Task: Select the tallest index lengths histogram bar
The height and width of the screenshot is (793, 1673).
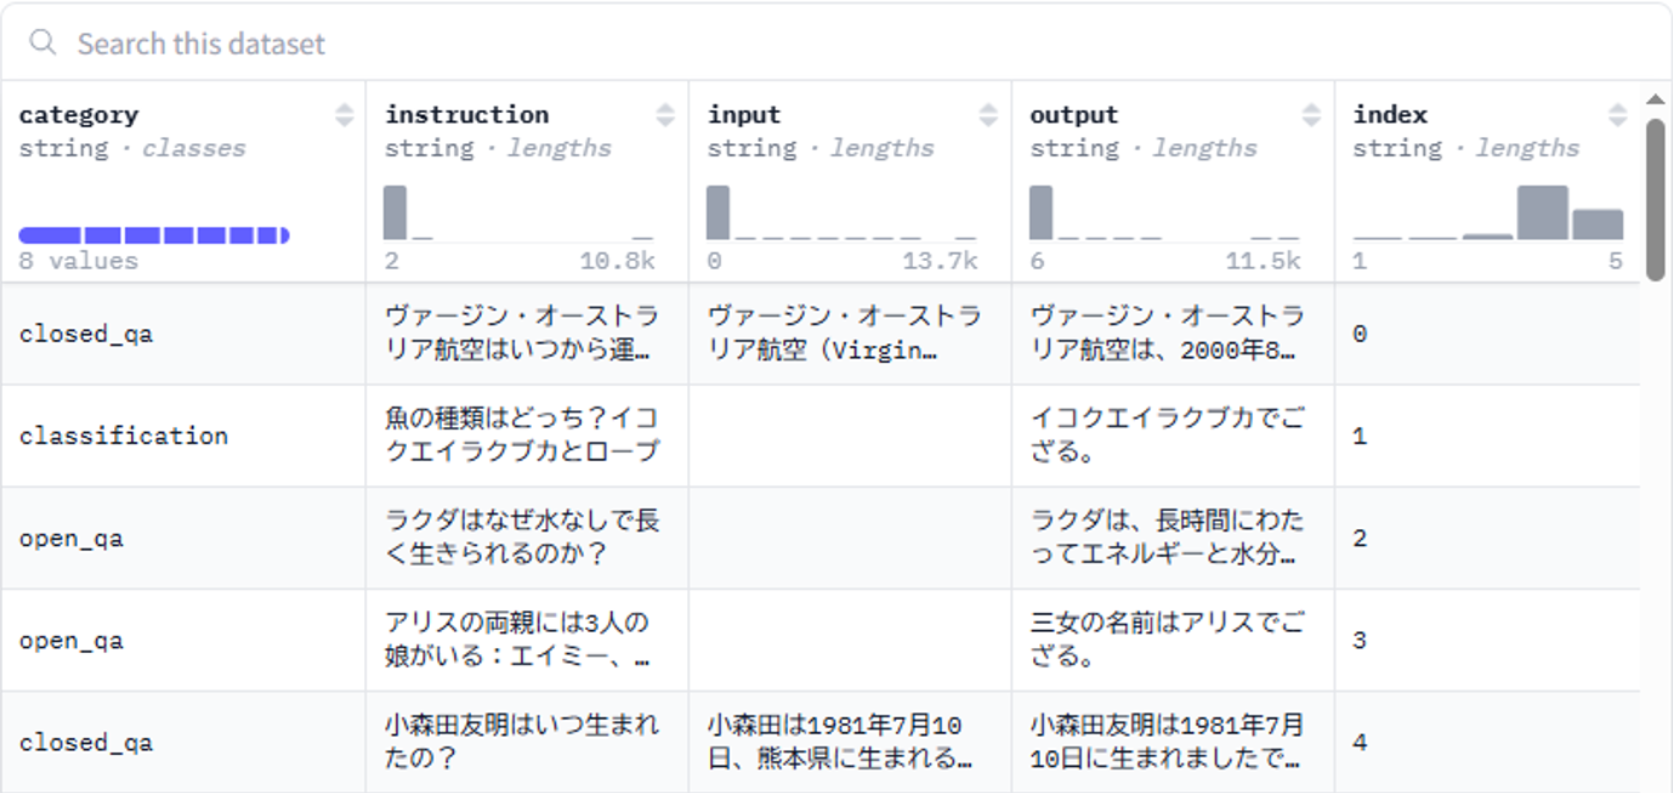Action: pos(1542,212)
